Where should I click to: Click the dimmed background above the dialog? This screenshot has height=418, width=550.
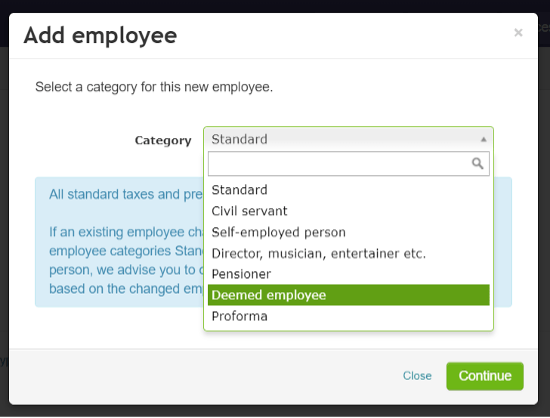click(x=274, y=6)
